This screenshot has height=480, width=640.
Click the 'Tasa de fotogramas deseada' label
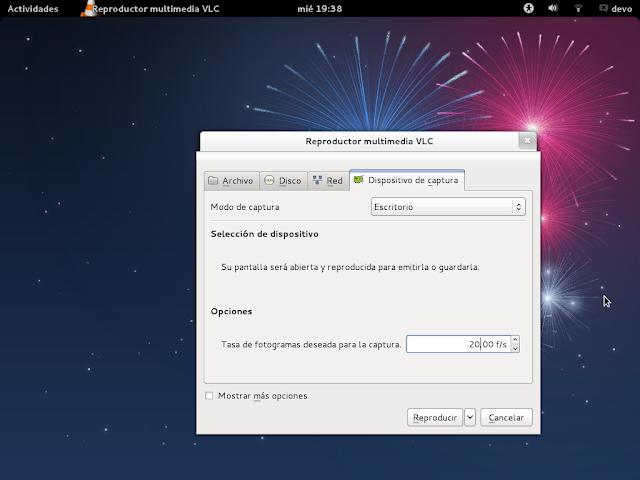pos(311,344)
